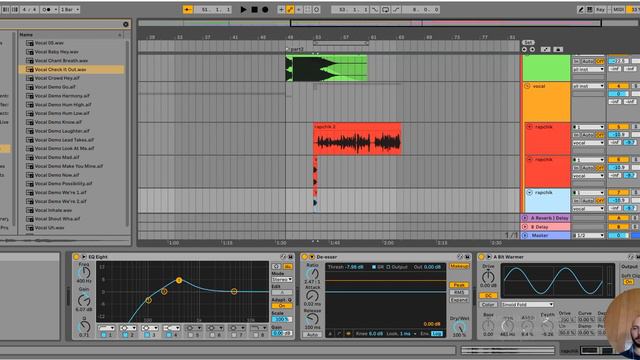Toggle the EQ Eight Adaptive Q On button
Viewport: 640px width, 360px height.
(282, 306)
